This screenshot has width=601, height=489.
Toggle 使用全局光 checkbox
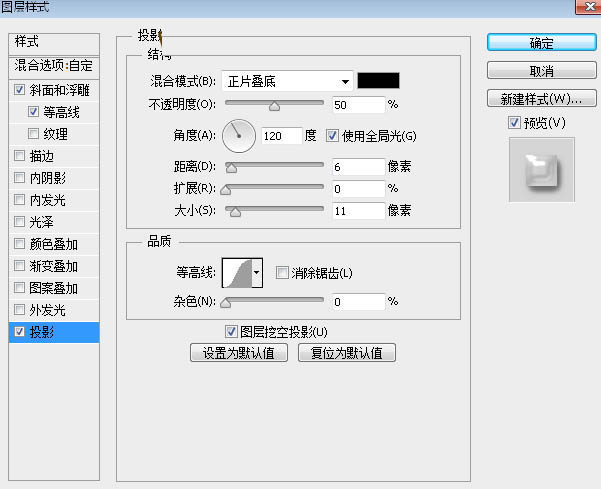pyautogui.click(x=332, y=136)
